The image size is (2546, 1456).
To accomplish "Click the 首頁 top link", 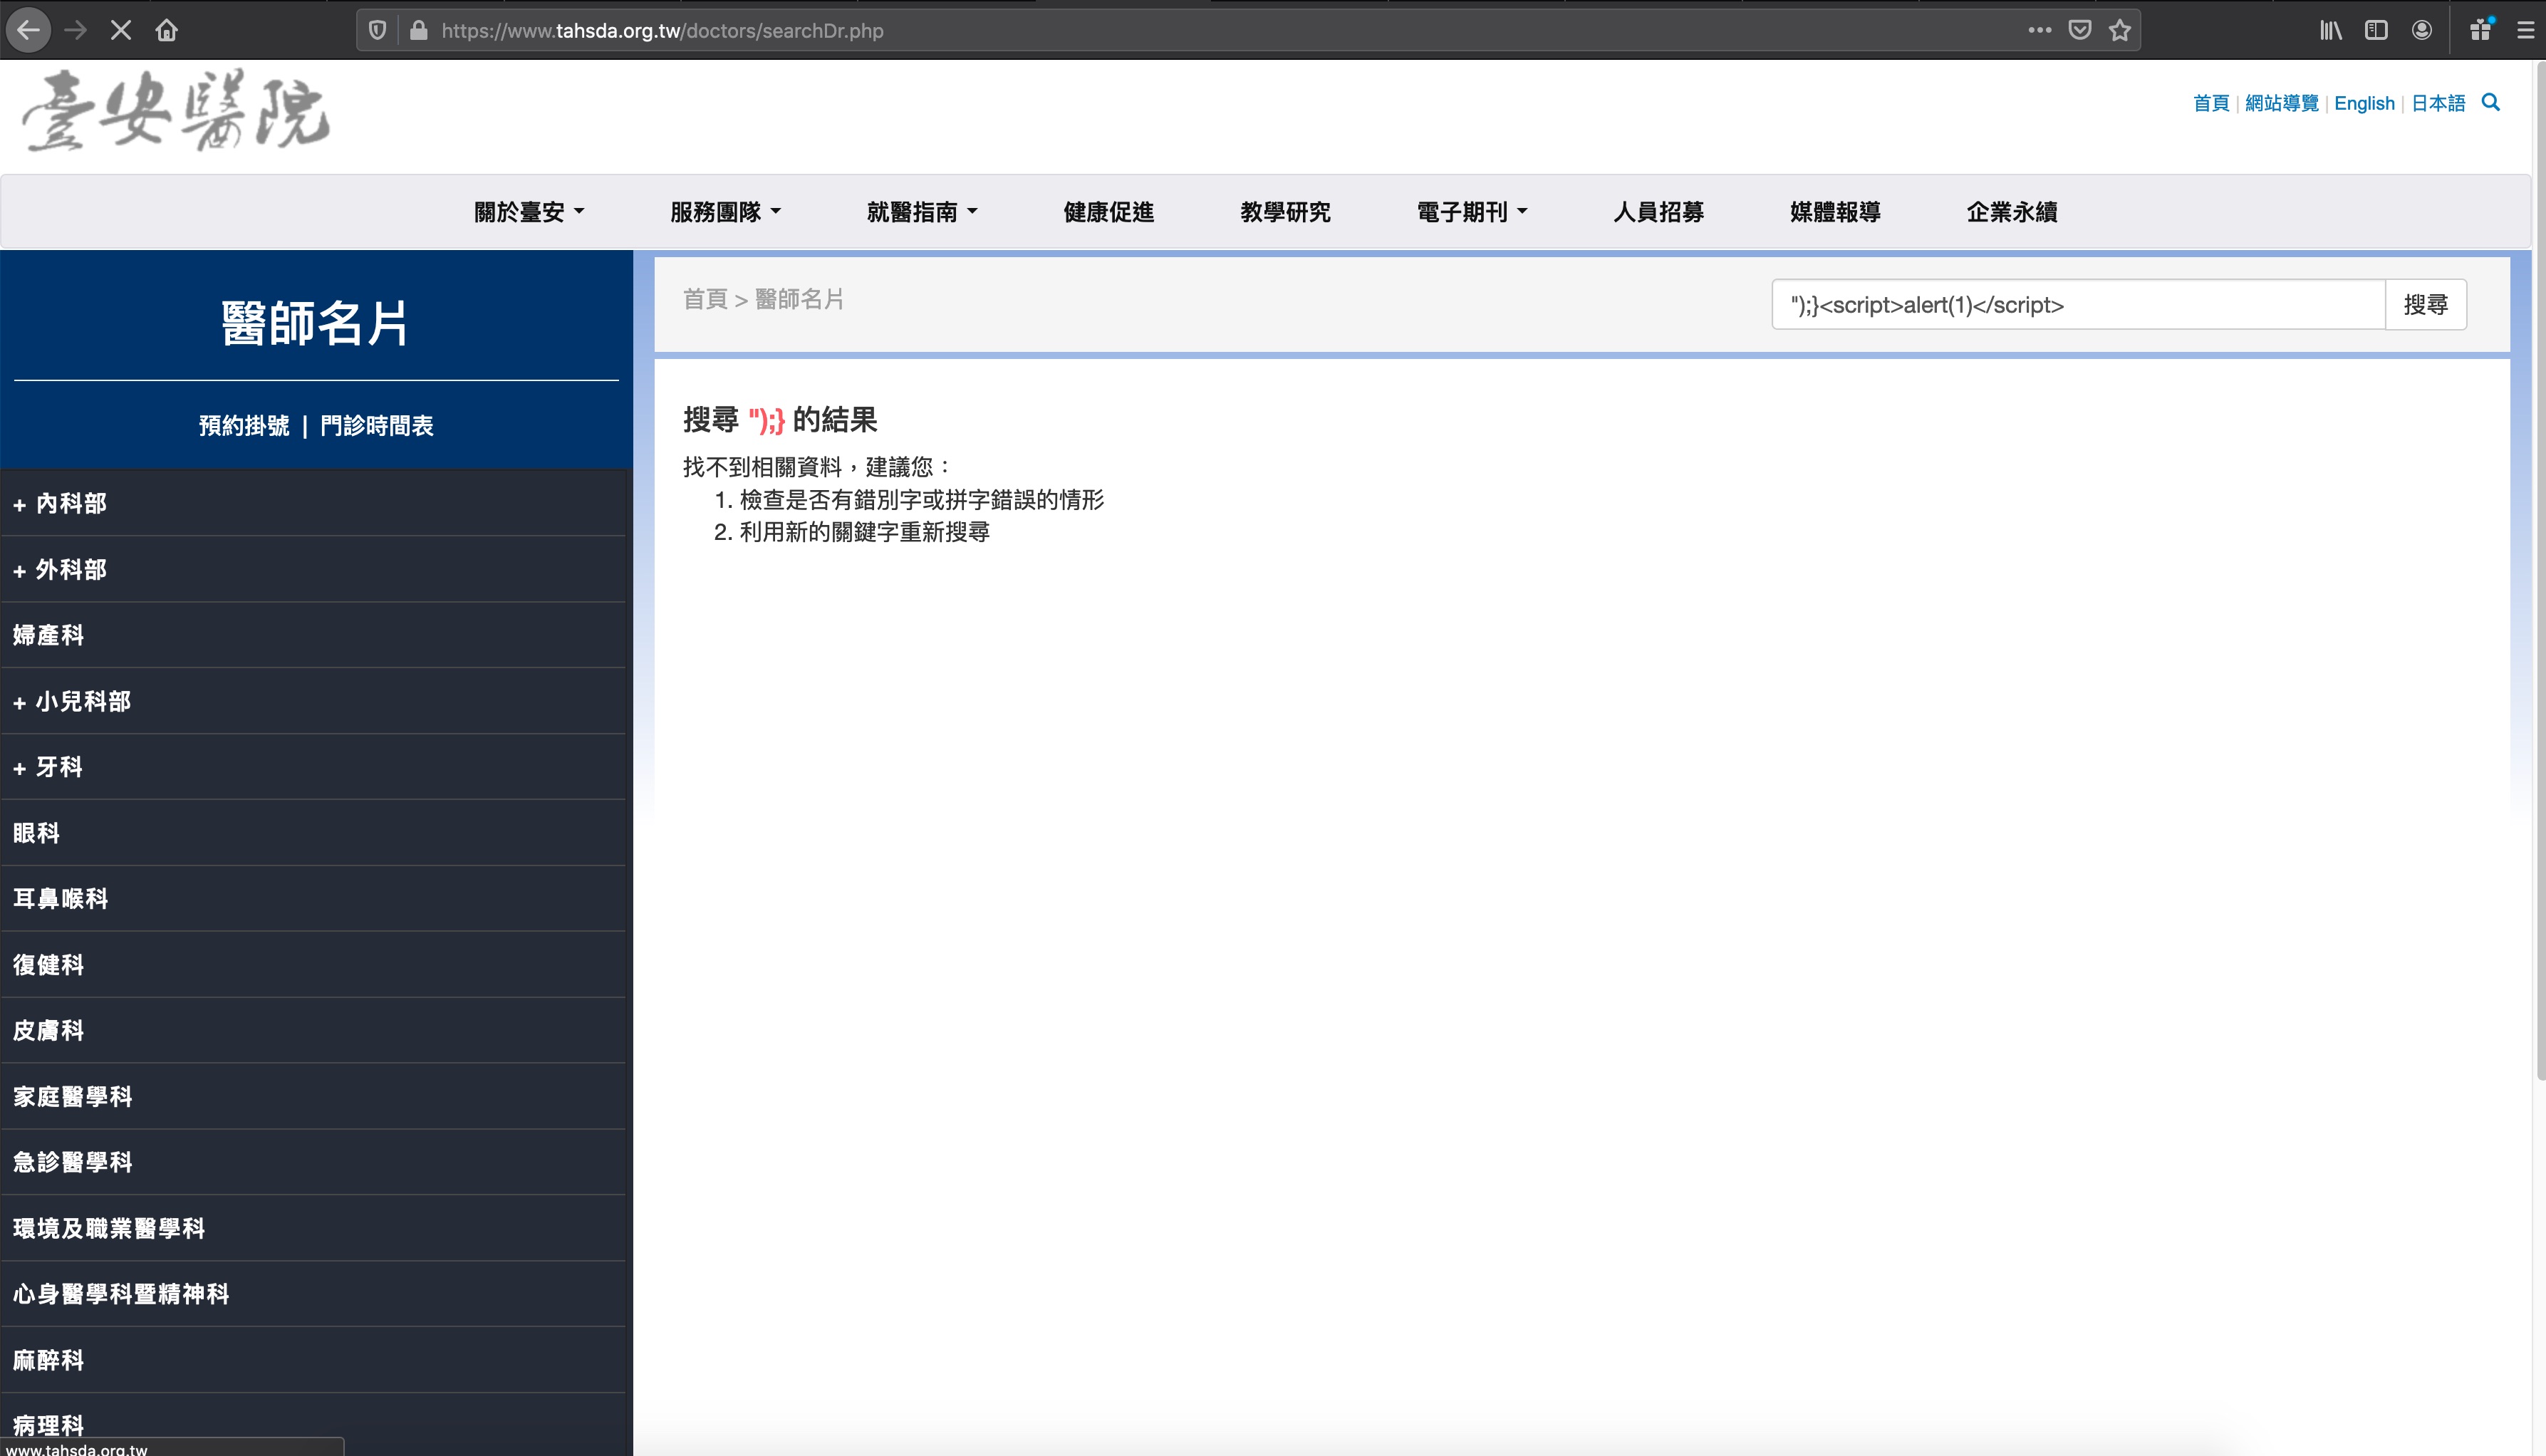I will pos(2211,103).
